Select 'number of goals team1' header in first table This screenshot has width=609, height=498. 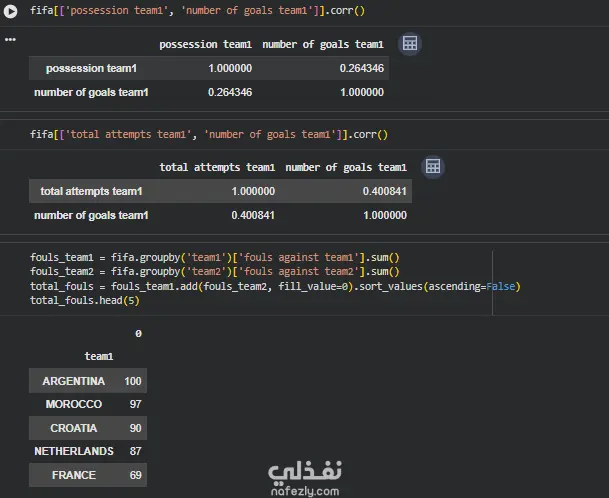pos(323,45)
